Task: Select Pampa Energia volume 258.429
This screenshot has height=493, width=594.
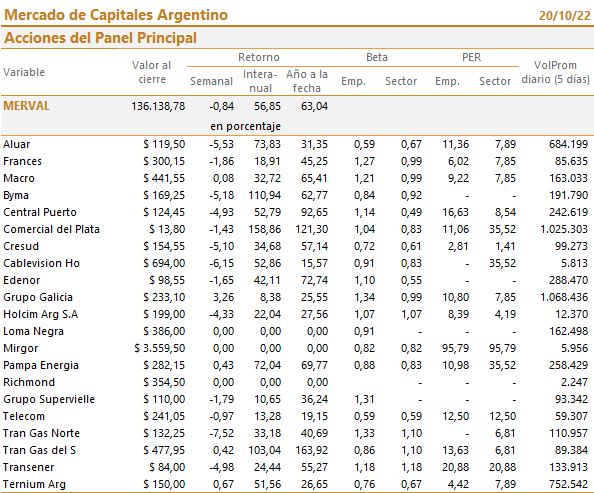Action: [568, 365]
